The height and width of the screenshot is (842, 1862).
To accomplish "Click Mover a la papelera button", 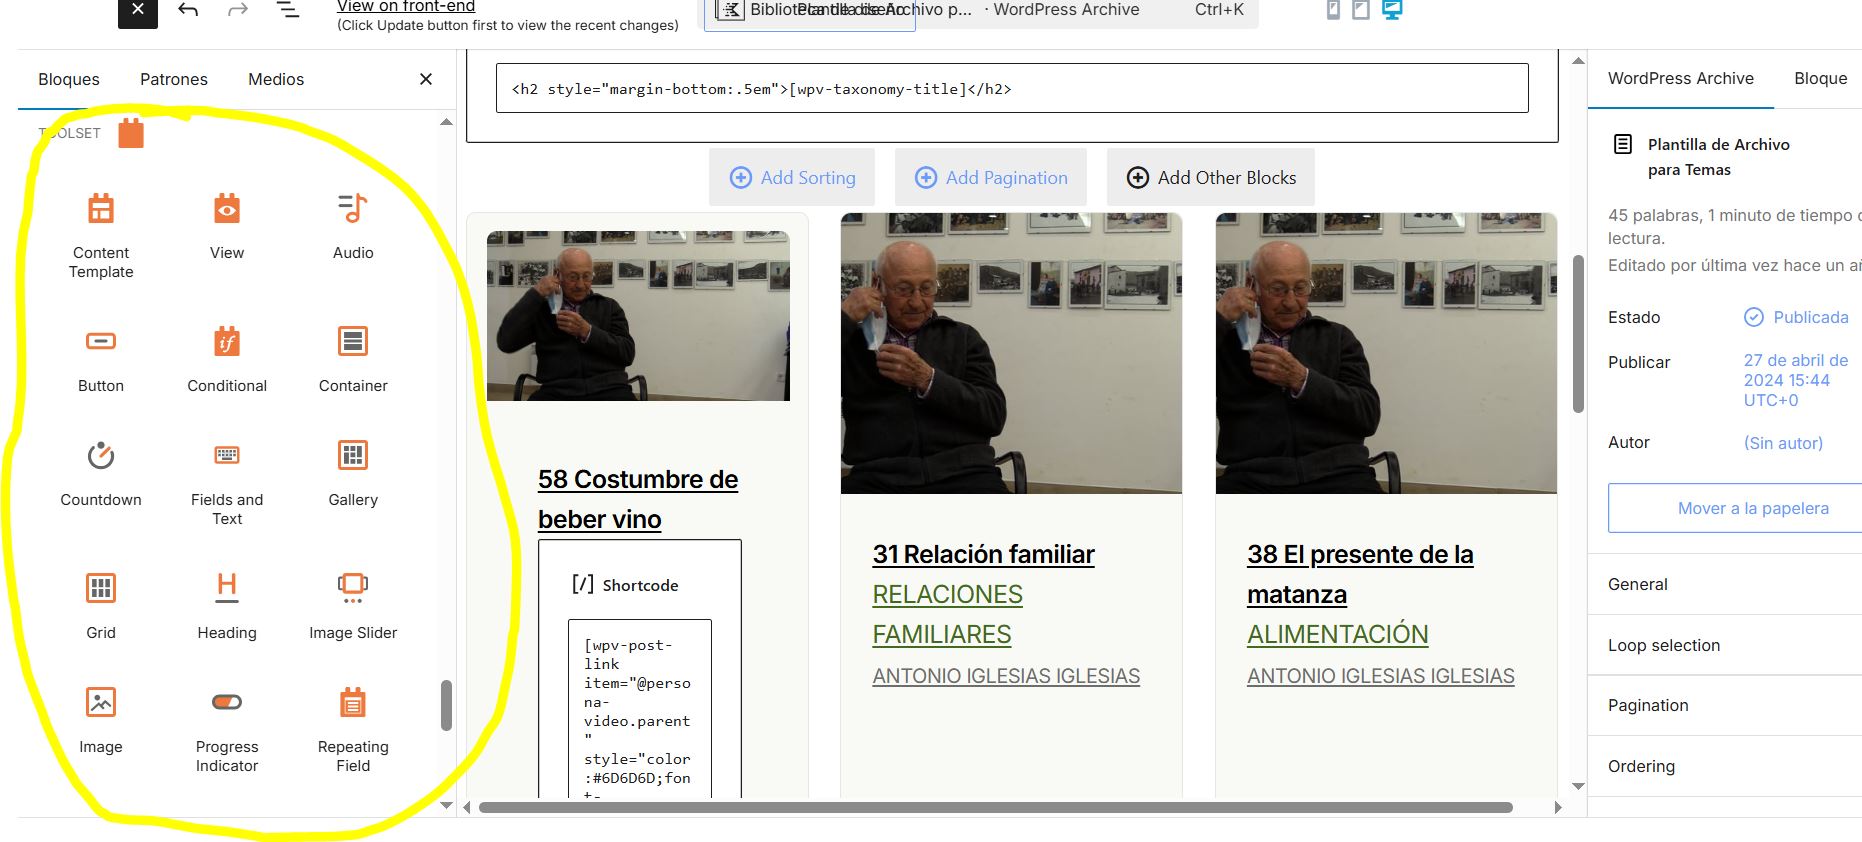I will 1752,508.
